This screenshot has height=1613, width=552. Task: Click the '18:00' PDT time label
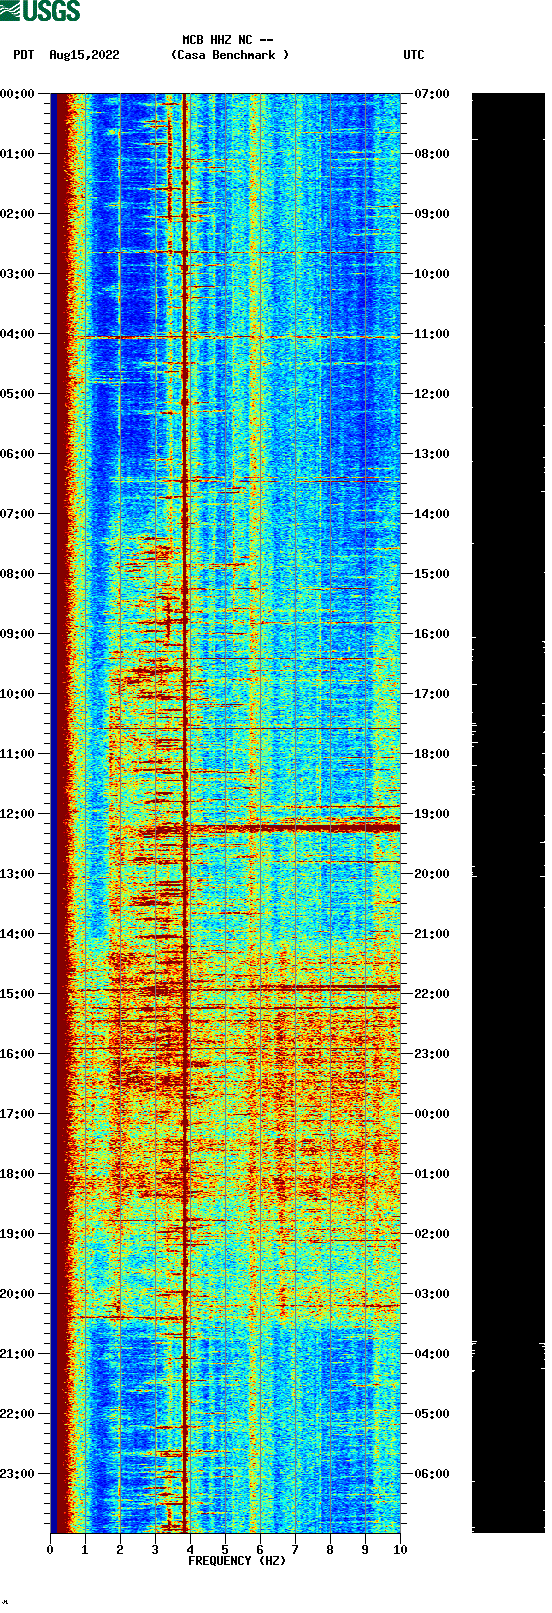(17, 1174)
